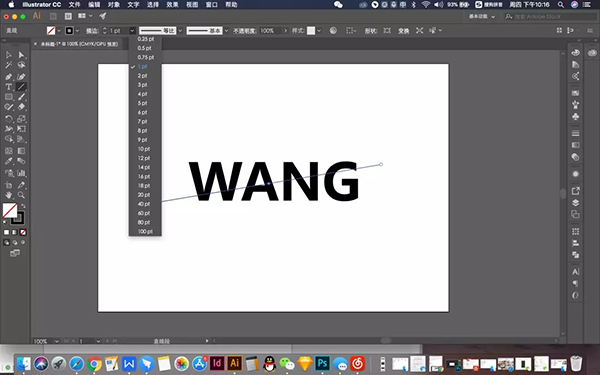The image size is (600, 375).
Task: Click the Adobe Stock search field
Action: click(x=550, y=16)
